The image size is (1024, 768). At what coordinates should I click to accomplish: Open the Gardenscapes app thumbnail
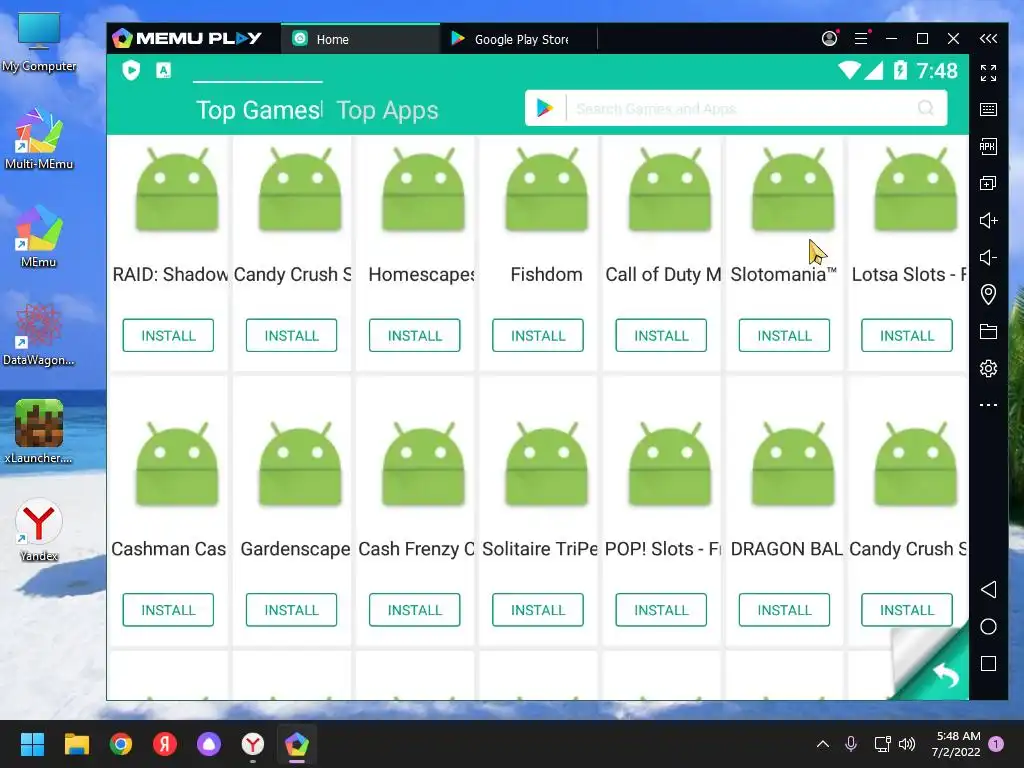(x=300, y=464)
